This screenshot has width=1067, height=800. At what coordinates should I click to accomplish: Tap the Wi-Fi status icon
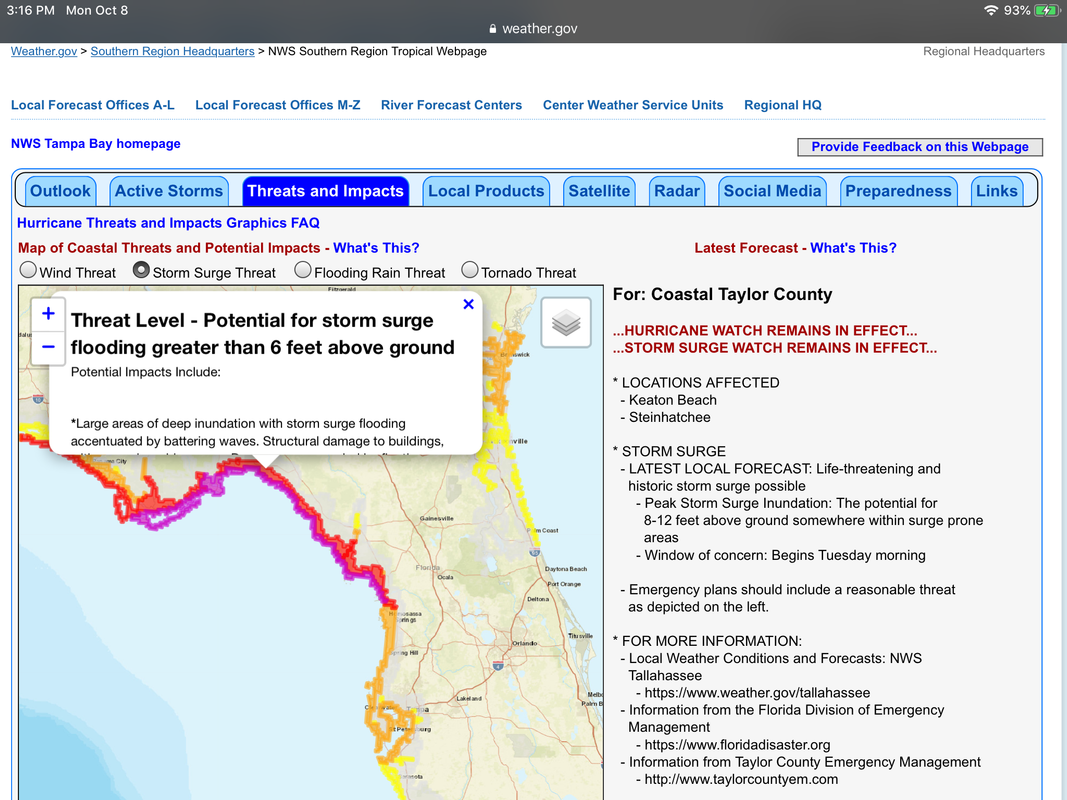tap(991, 10)
